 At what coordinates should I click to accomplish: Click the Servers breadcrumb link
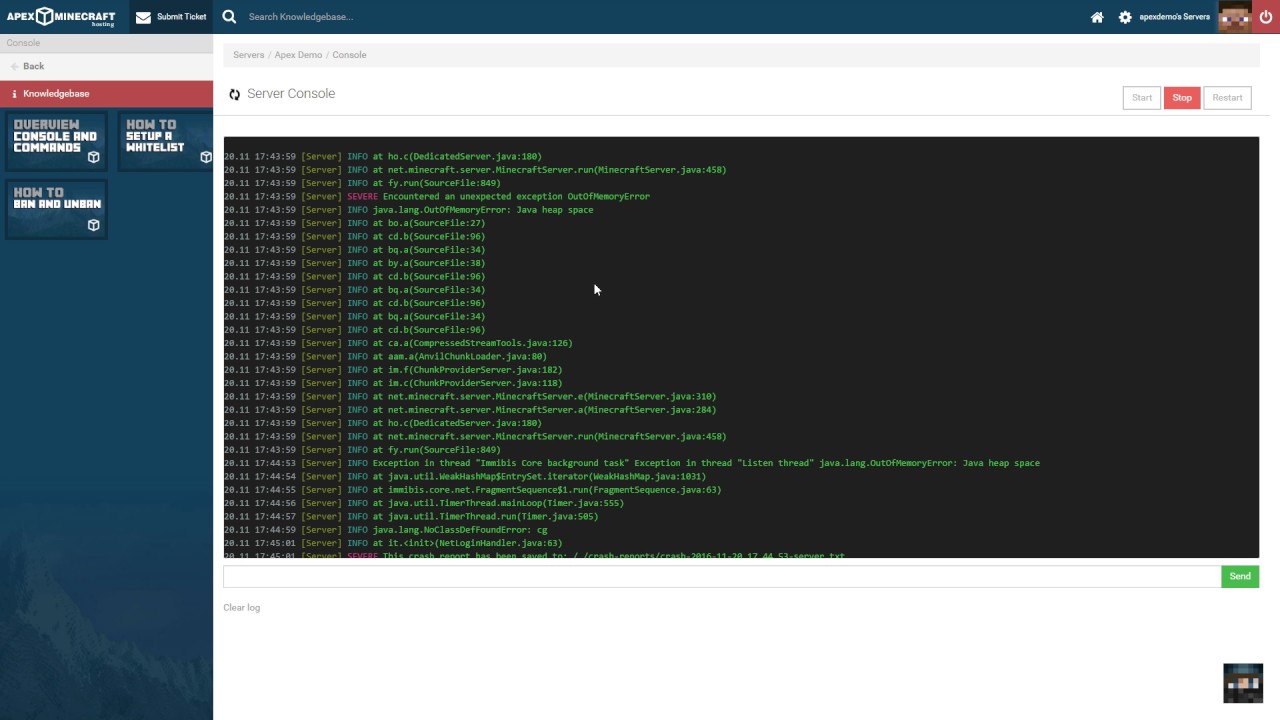point(248,55)
